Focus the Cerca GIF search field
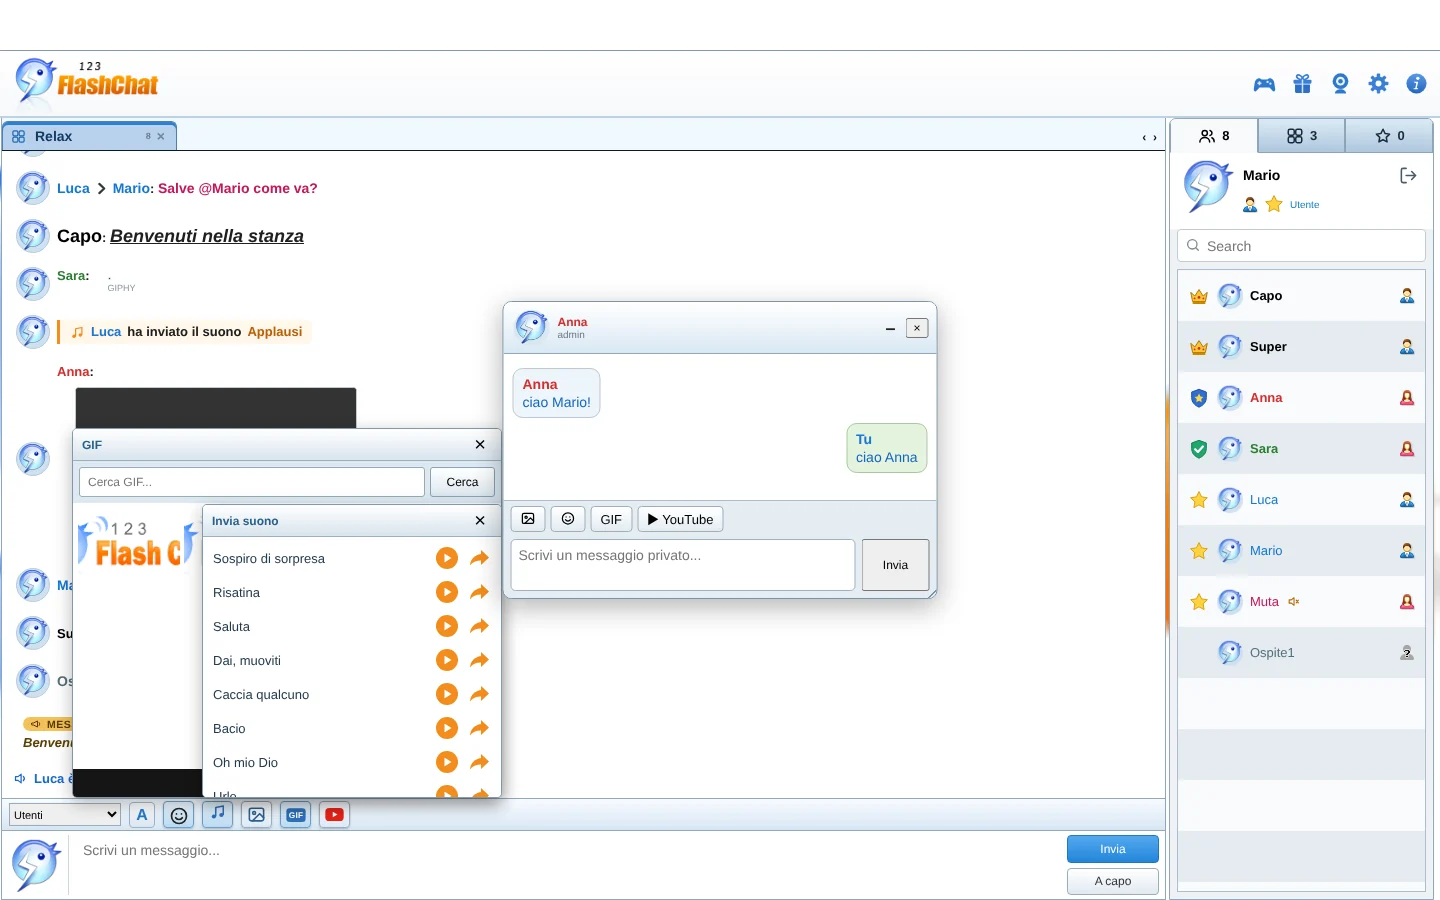 [252, 482]
